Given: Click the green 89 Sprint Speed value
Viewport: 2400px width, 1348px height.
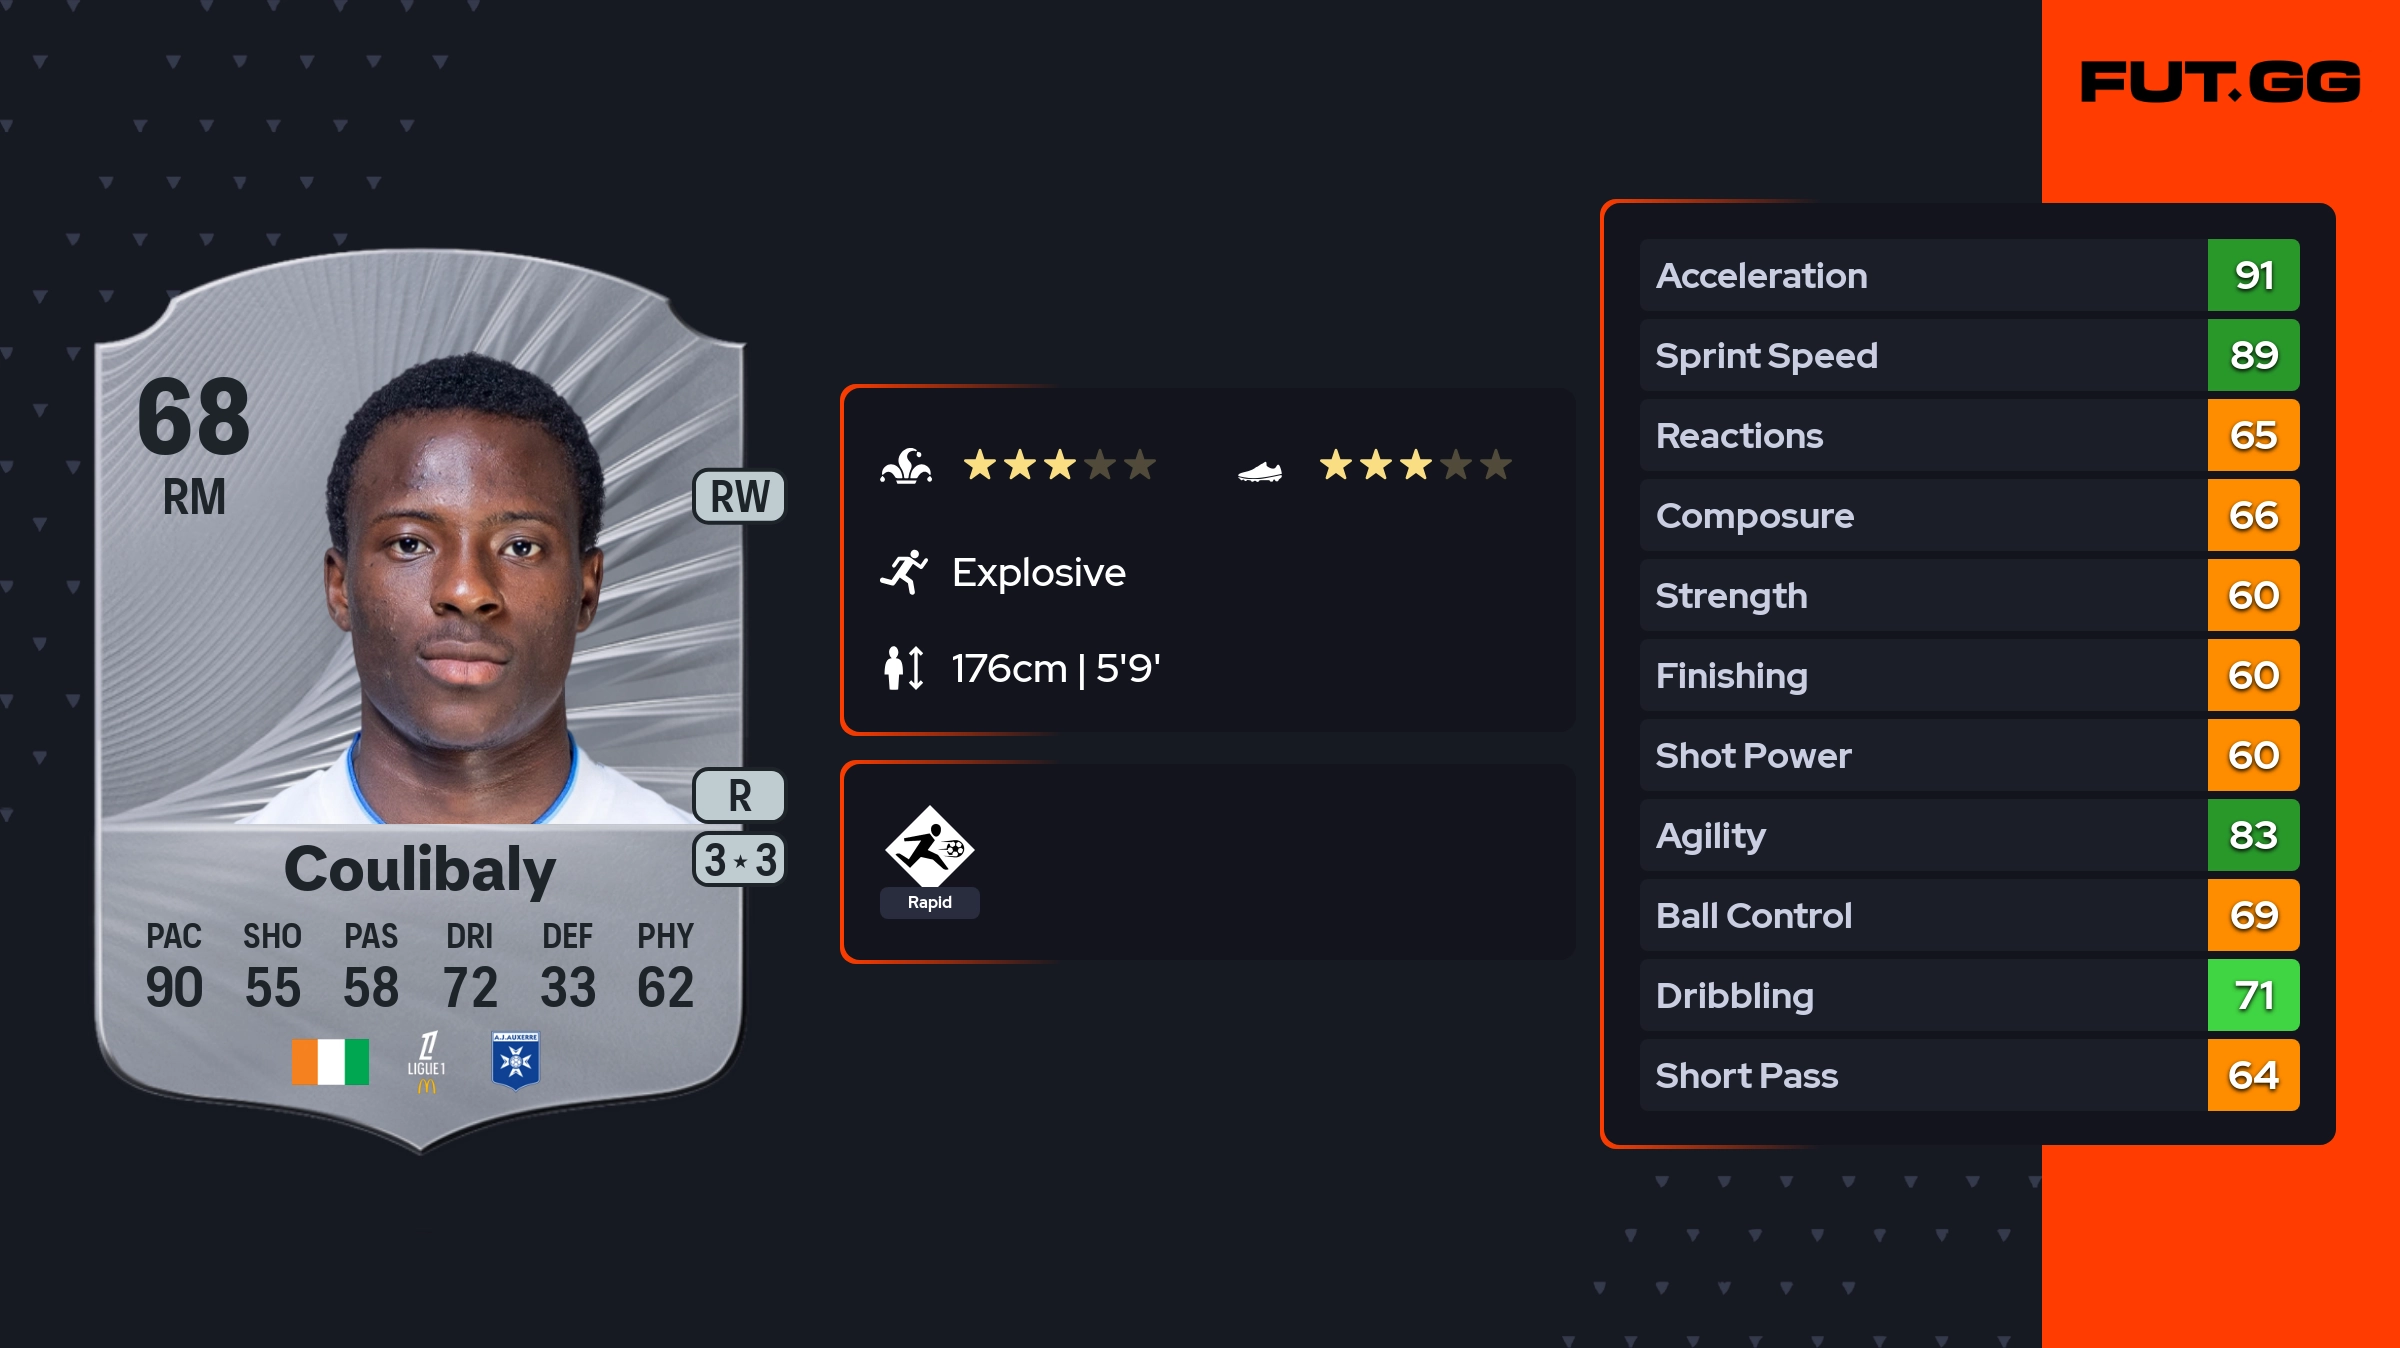Looking at the screenshot, I should point(2253,355).
